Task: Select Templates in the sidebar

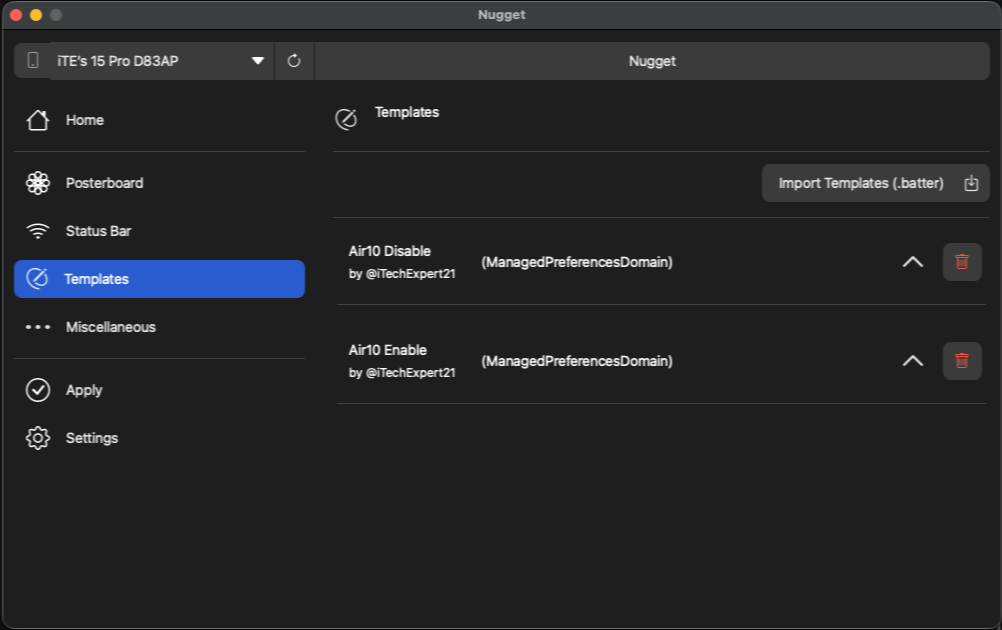Action: [x=159, y=279]
